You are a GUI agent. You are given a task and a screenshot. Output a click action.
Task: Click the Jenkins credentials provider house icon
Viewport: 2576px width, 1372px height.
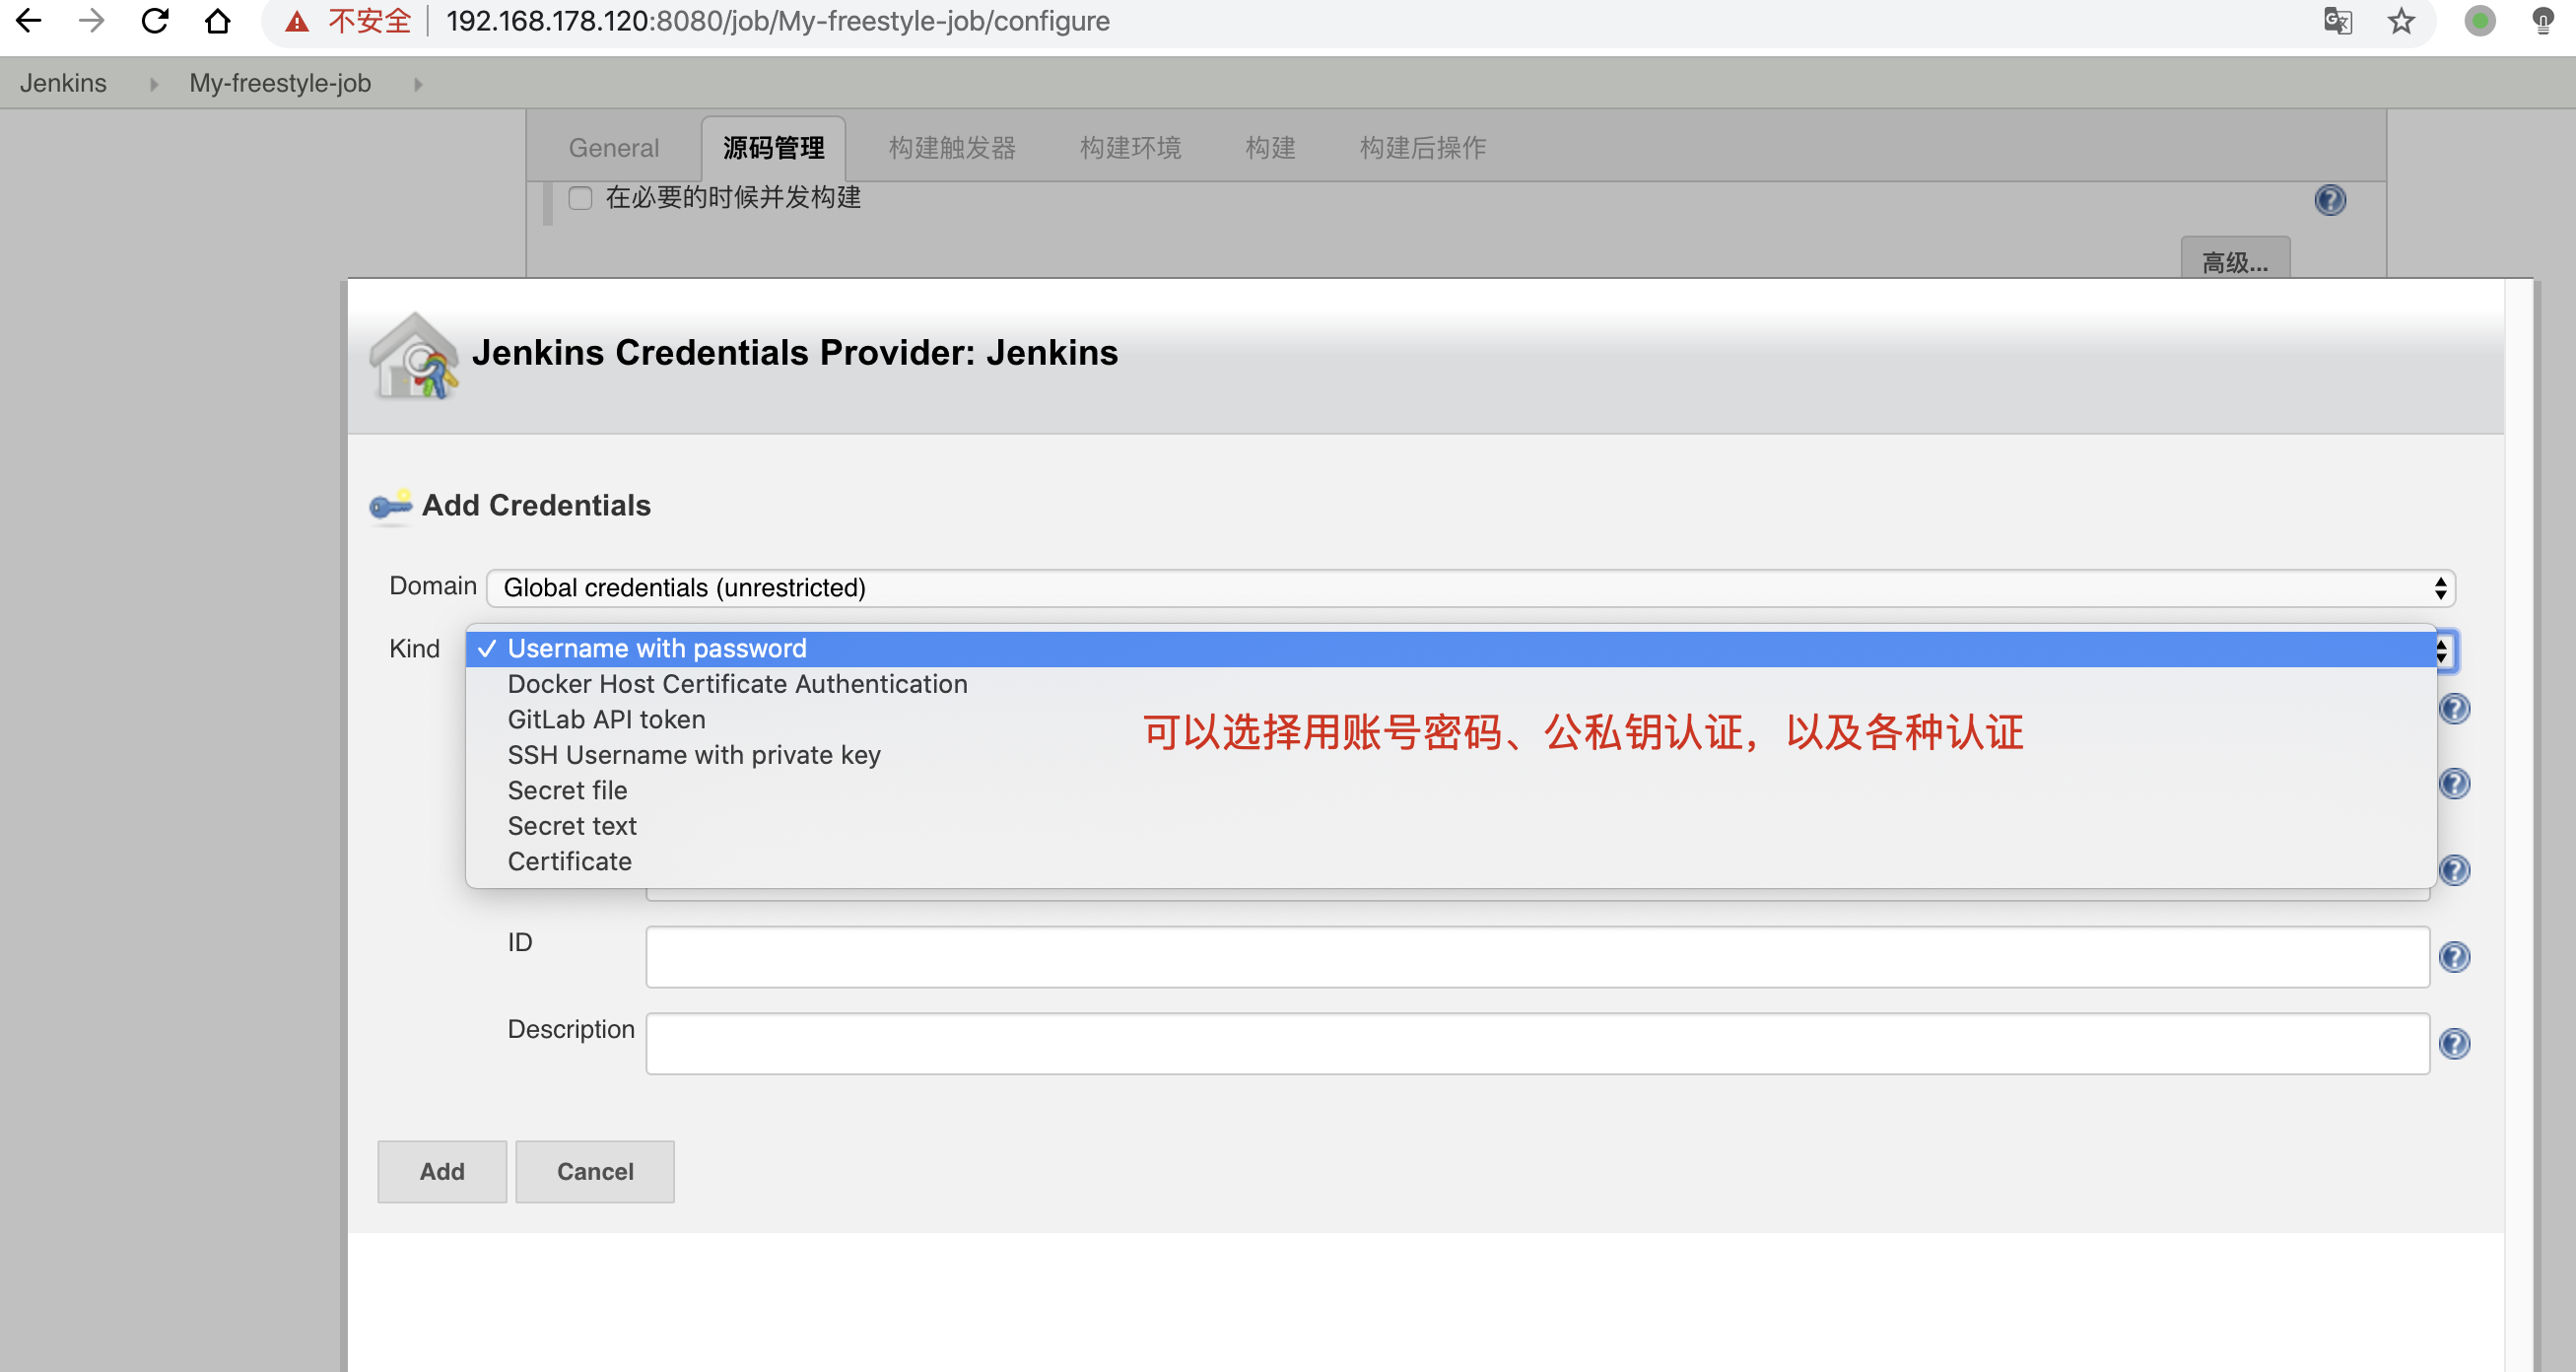click(413, 356)
